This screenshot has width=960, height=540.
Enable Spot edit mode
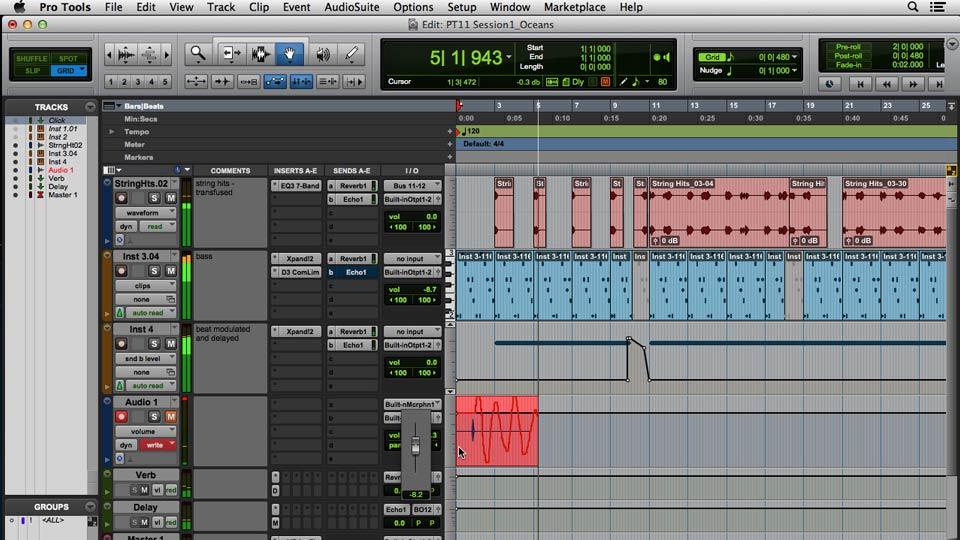68,59
